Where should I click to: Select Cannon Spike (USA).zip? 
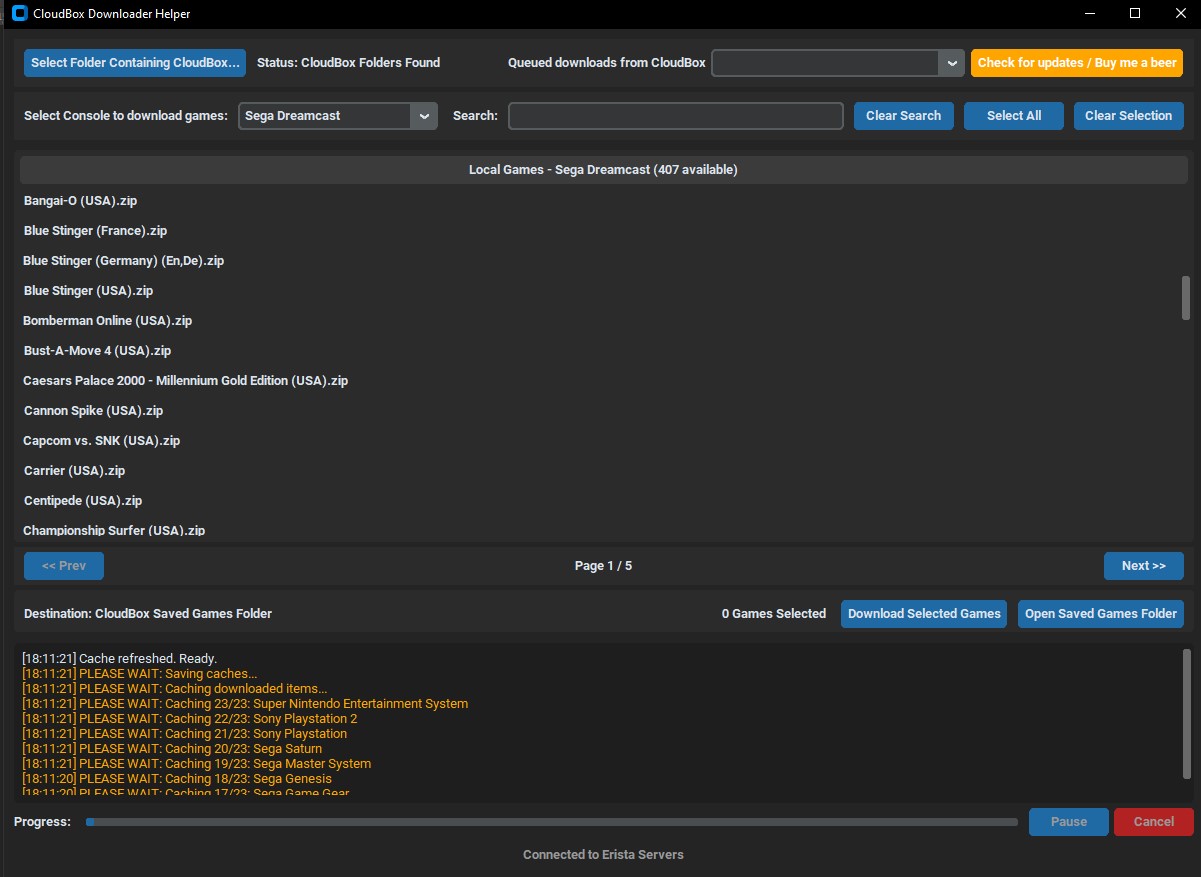[93, 411]
